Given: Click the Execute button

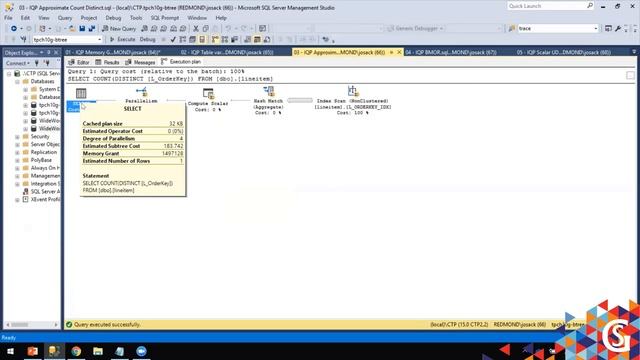Looking at the screenshot, I should click(x=122, y=40).
